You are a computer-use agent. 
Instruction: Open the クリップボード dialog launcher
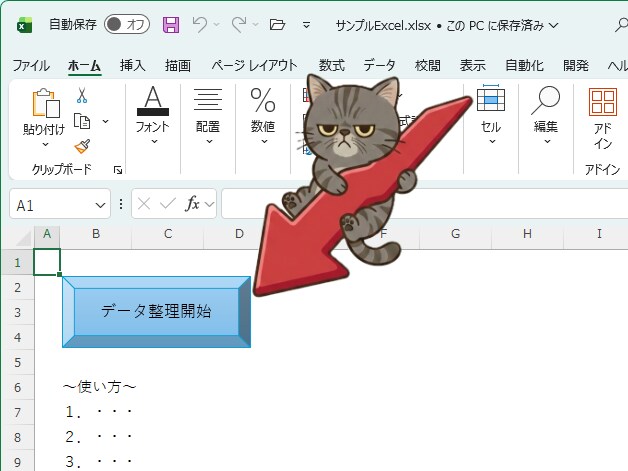(118, 170)
